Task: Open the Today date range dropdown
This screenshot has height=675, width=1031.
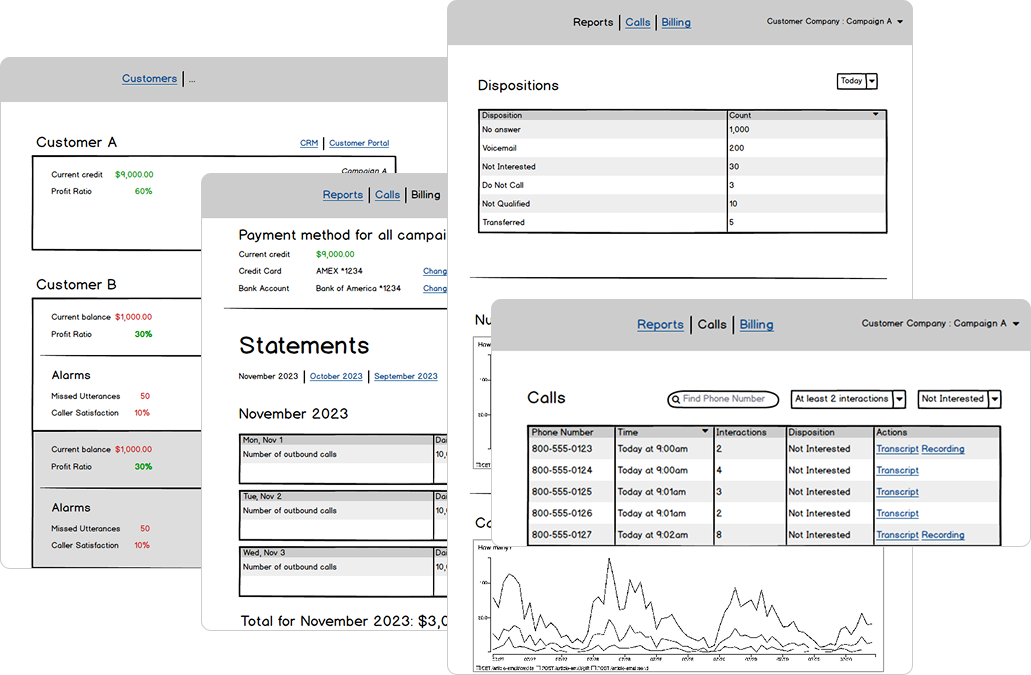Action: point(871,81)
